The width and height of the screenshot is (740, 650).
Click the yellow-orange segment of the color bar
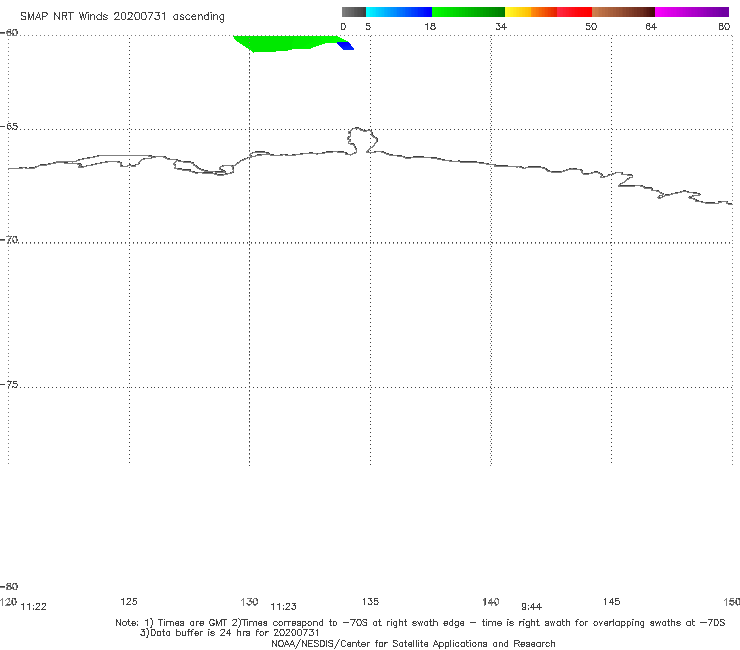531,12
